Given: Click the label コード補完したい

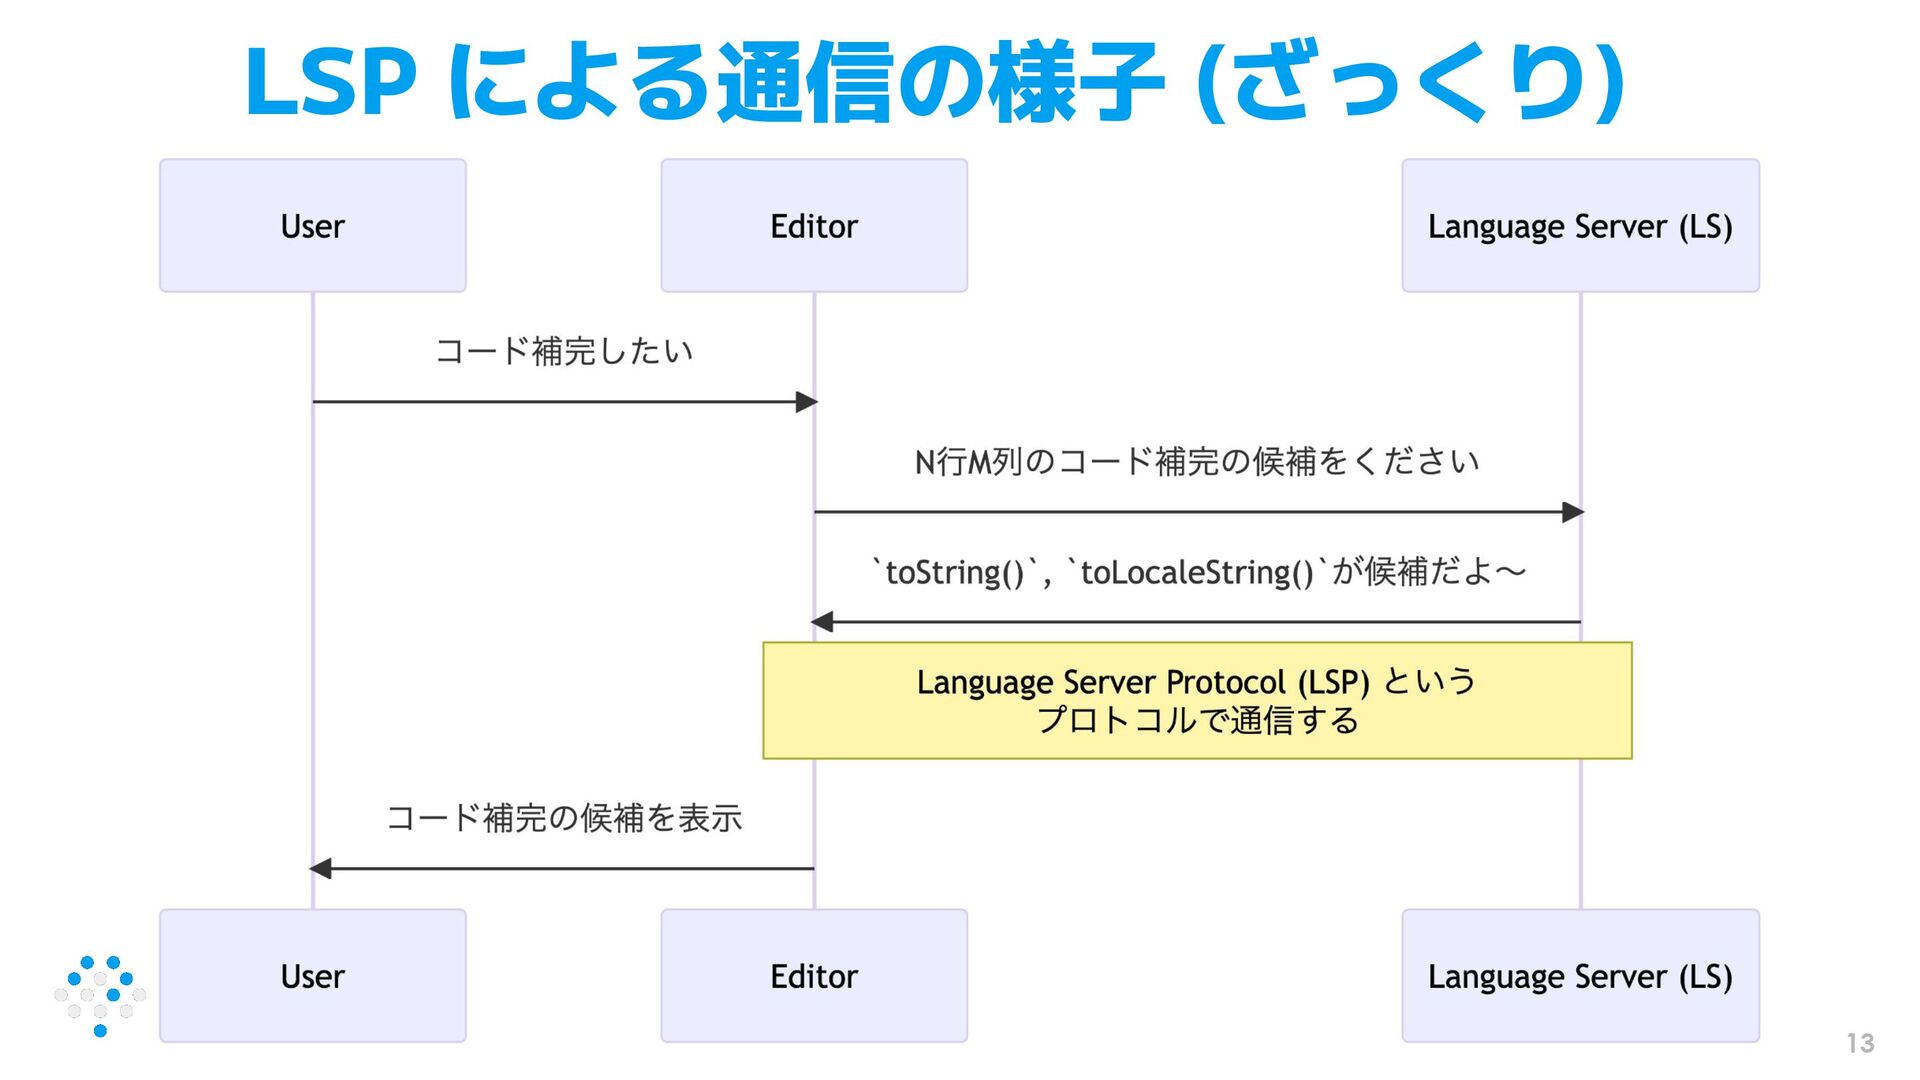Looking at the screenshot, I should [x=563, y=351].
